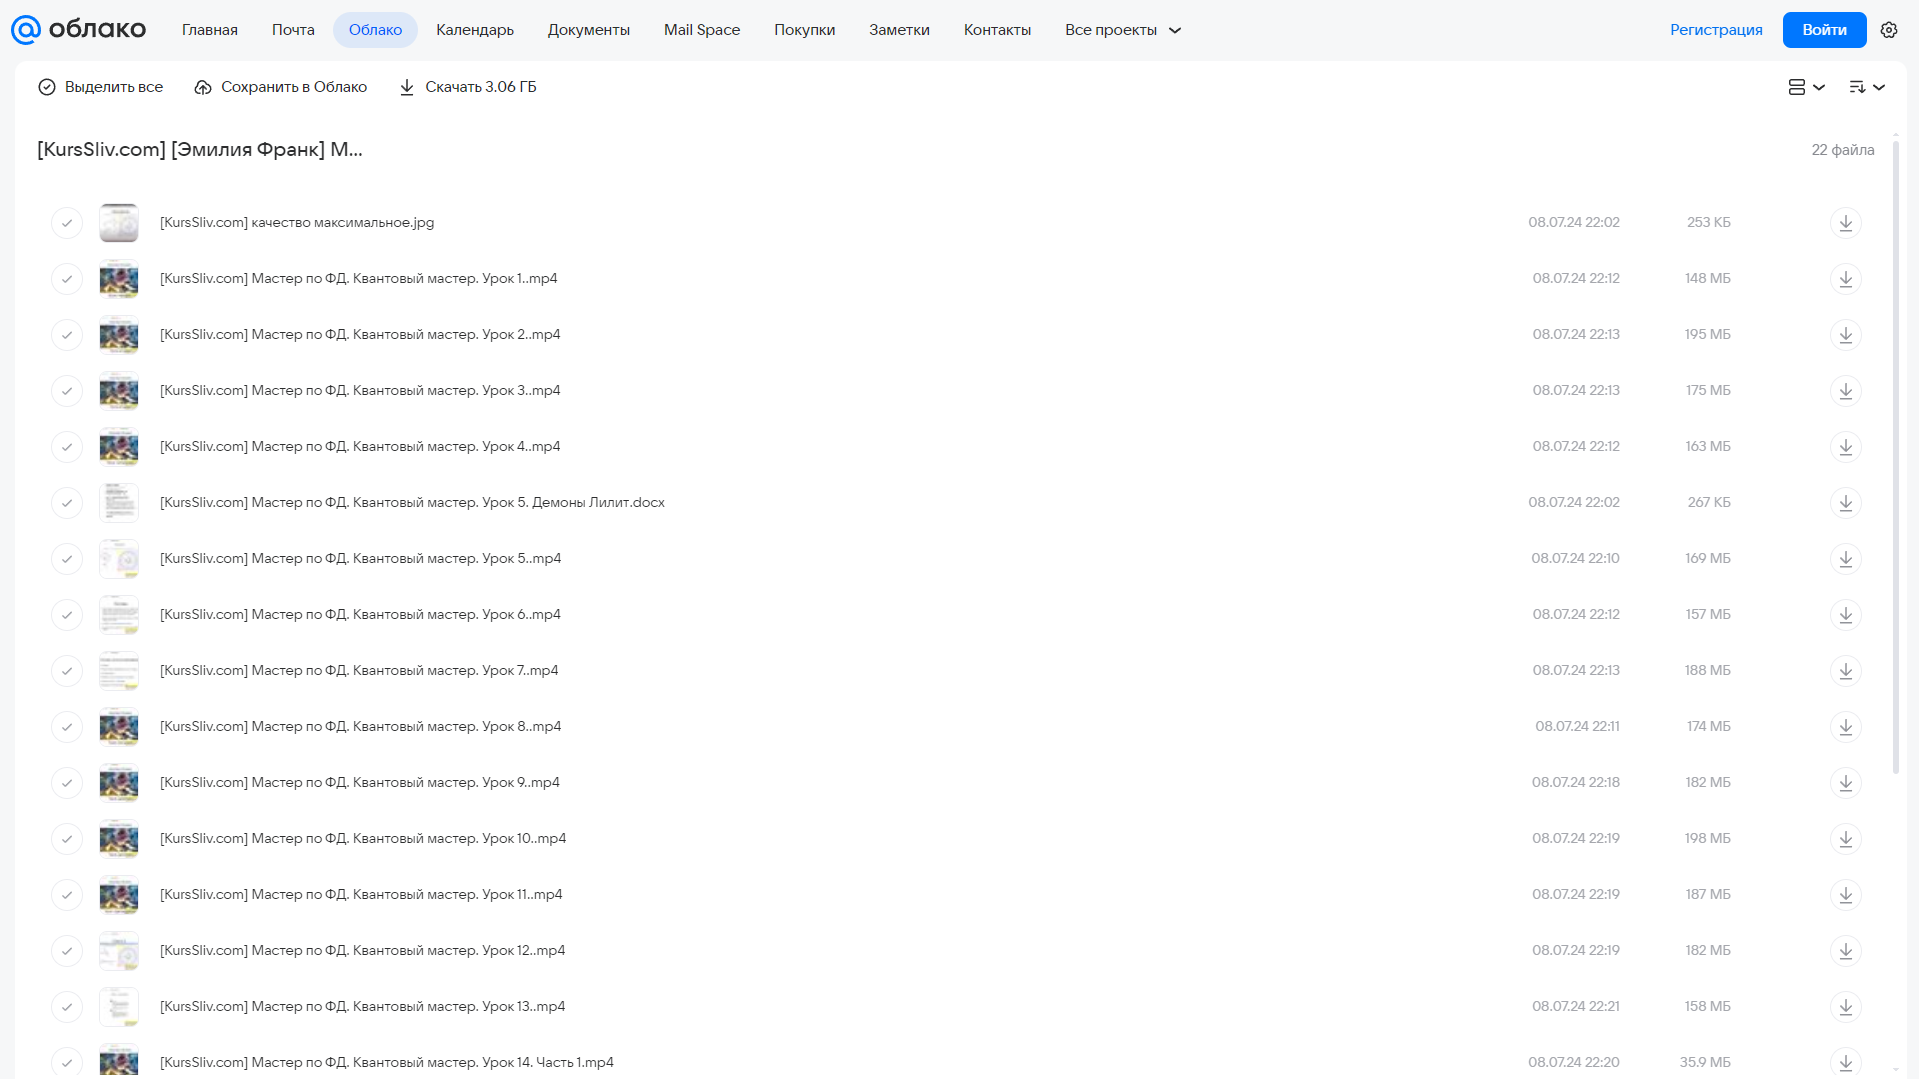Tick the checkbox for Урок 8 video

coord(67,727)
